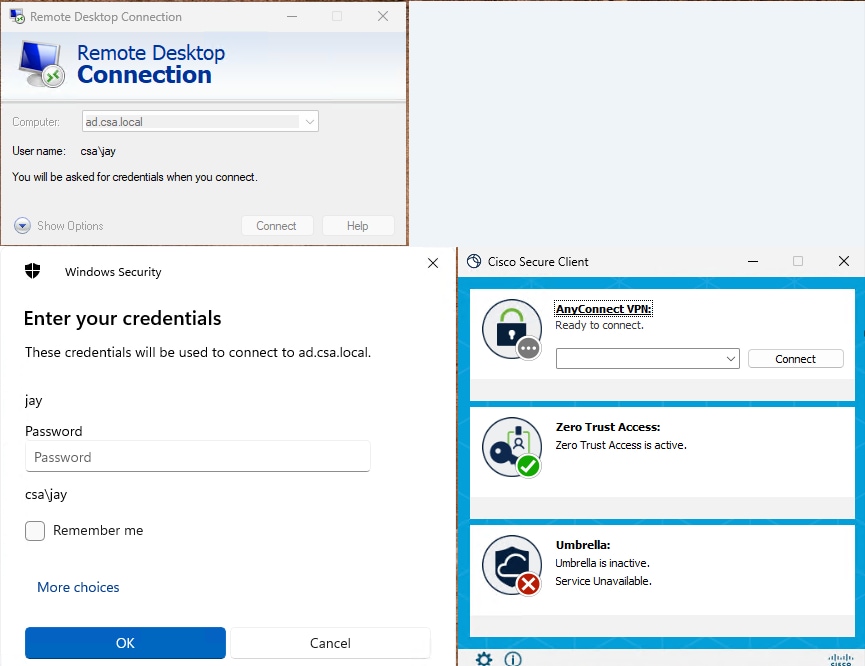The width and height of the screenshot is (865, 666).
Task: Click the 'Service Unavailable.' text
Action: click(x=604, y=581)
